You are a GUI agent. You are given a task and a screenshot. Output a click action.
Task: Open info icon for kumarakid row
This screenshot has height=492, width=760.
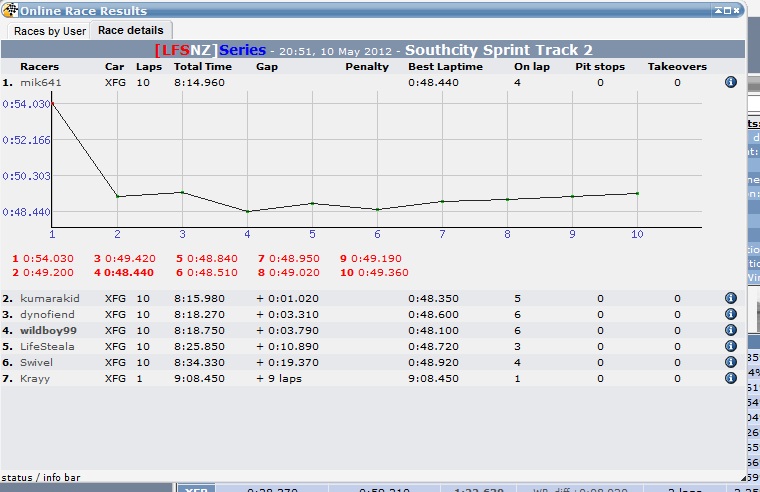point(730,298)
